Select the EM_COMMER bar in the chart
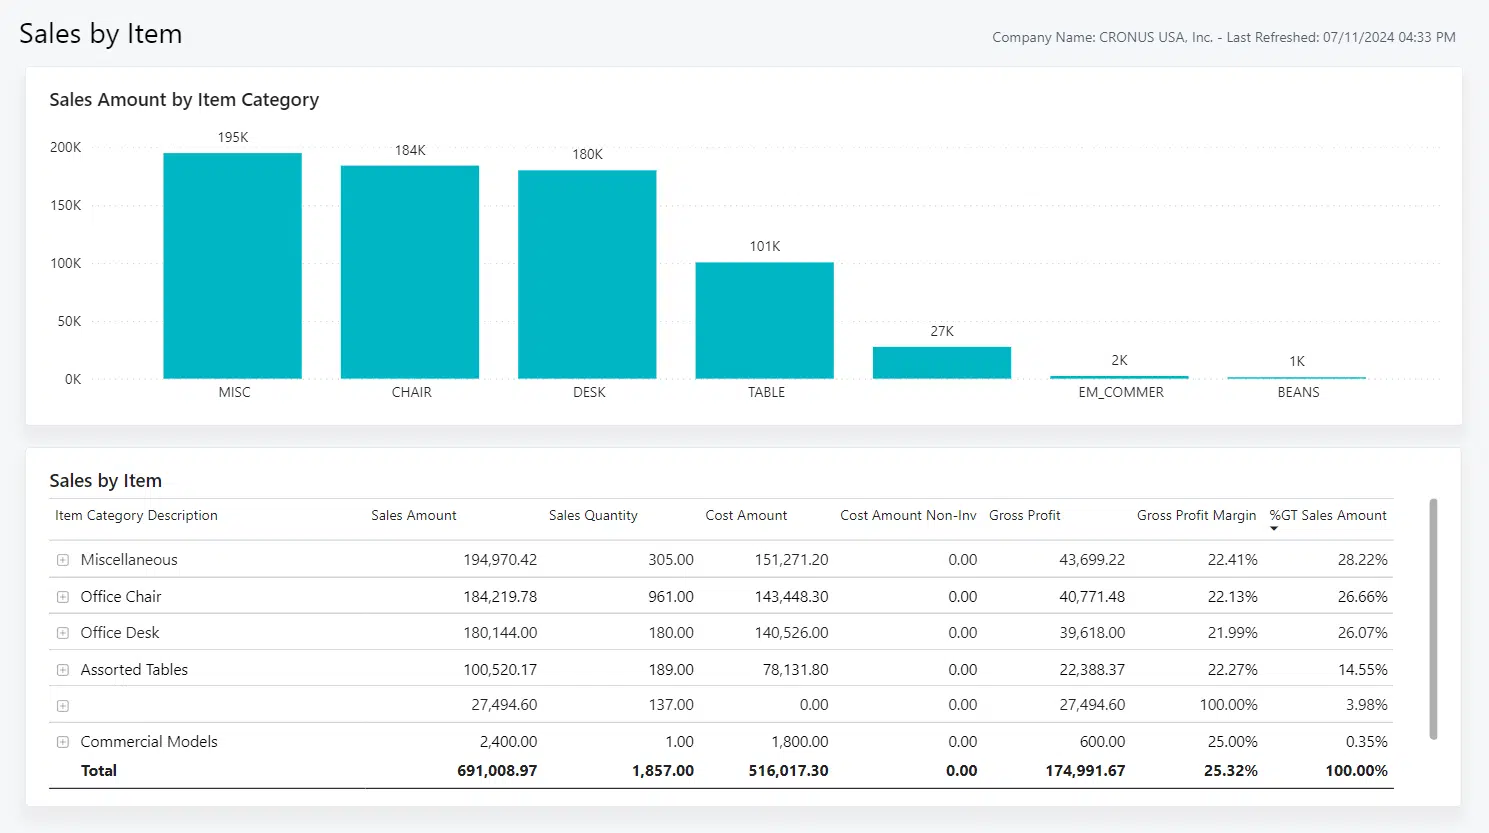The height and width of the screenshot is (833, 1489). click(1119, 377)
